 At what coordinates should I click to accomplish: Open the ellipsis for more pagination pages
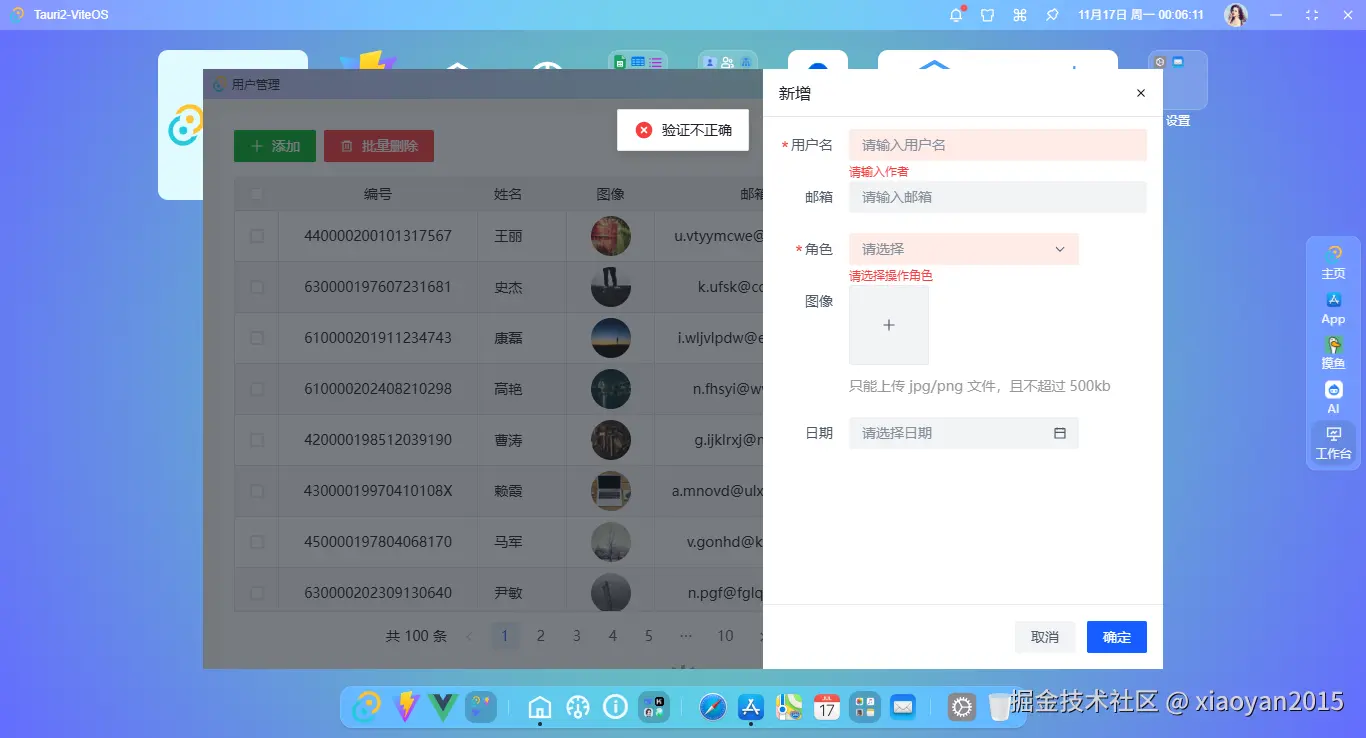[x=685, y=636]
